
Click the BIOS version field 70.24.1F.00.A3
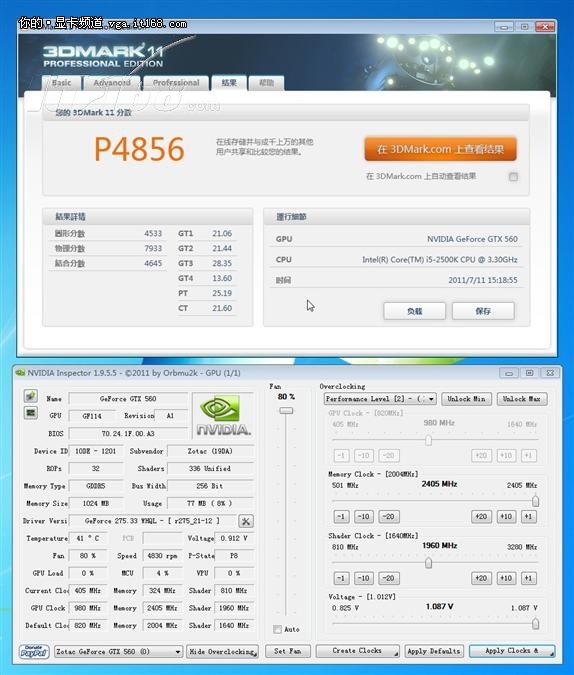tap(128, 433)
